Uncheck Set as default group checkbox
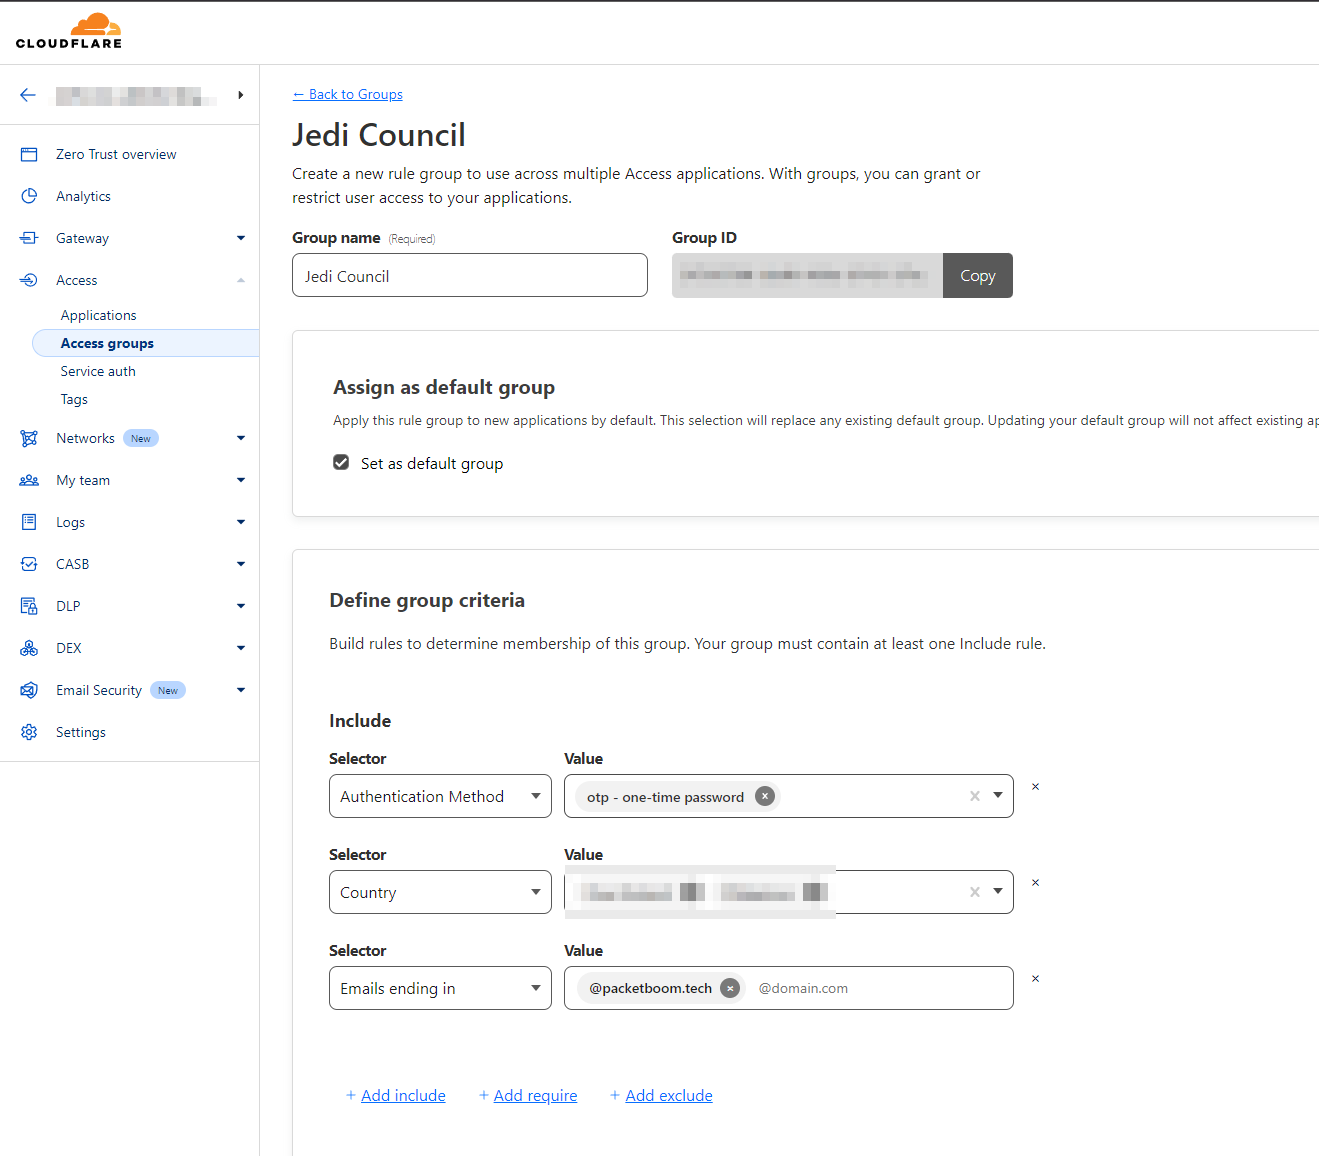1319x1156 pixels. [x=341, y=463]
